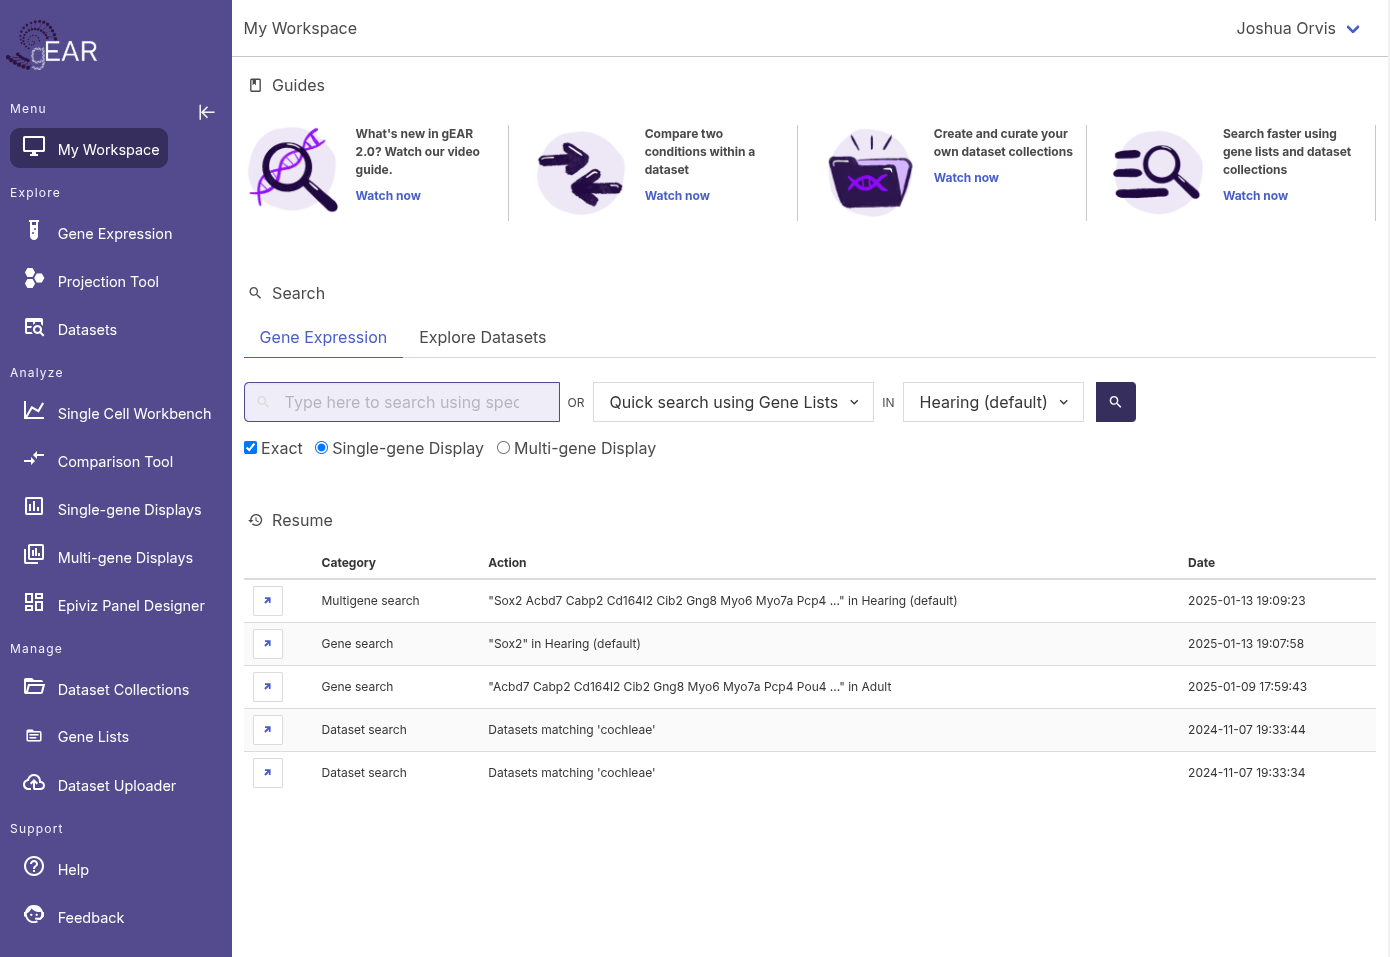Open the Hearing (default) collection dropdown
The image size is (1390, 957).
tap(993, 402)
